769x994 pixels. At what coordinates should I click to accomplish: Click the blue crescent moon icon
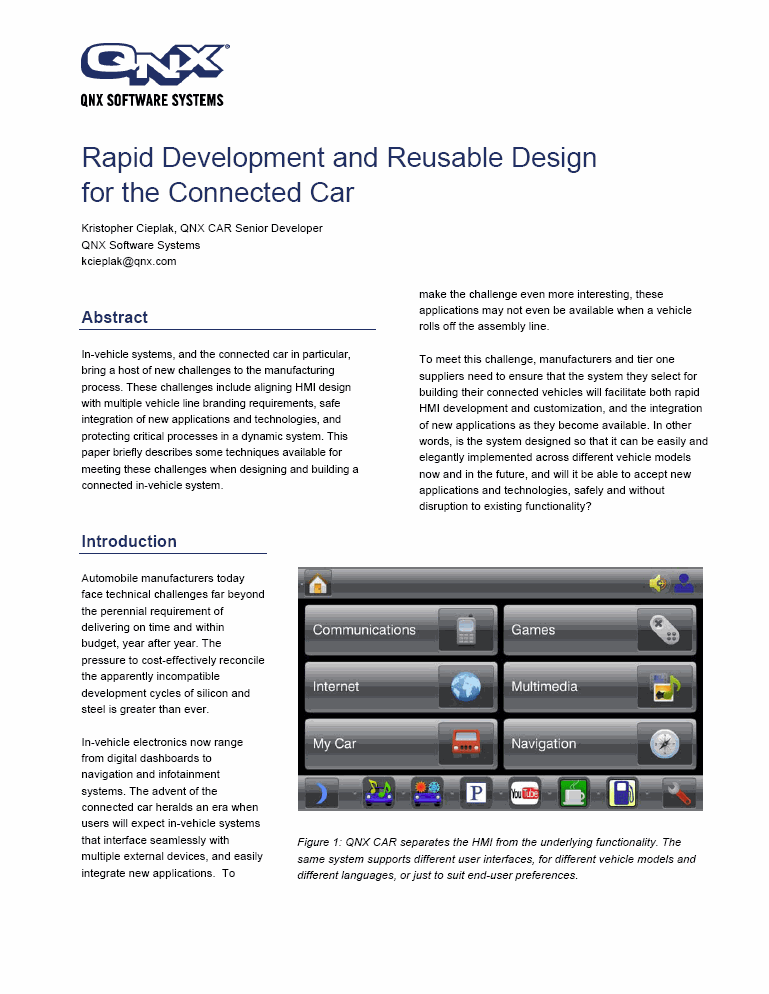click(x=322, y=793)
